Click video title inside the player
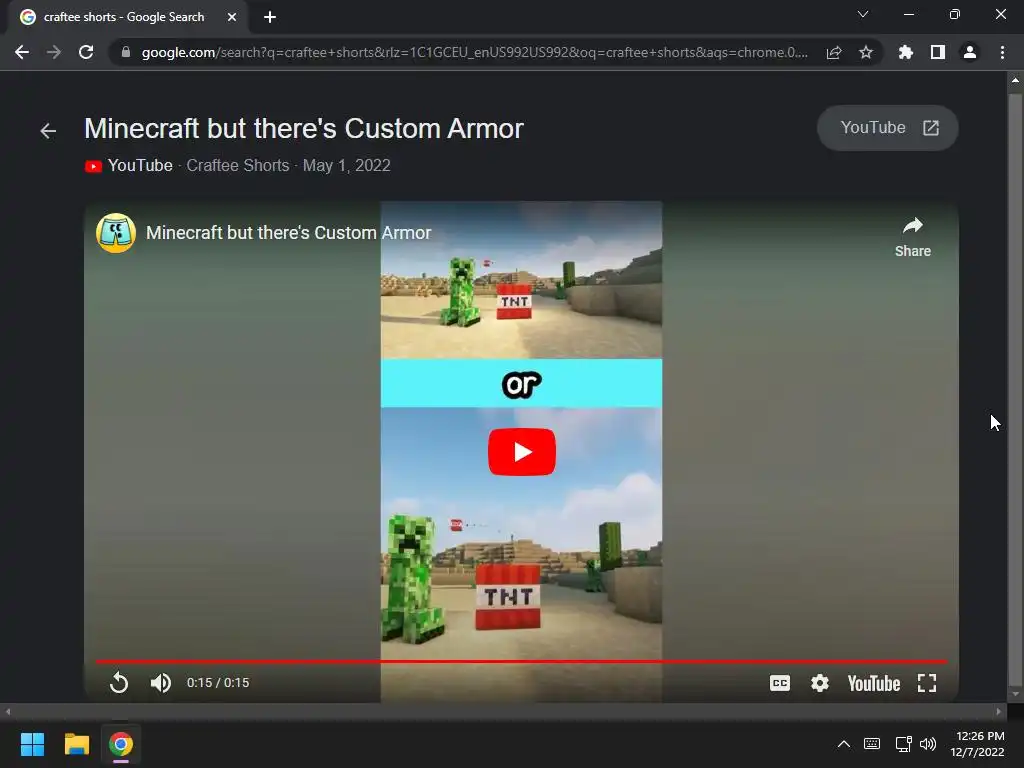This screenshot has height=768, width=1024. point(288,232)
